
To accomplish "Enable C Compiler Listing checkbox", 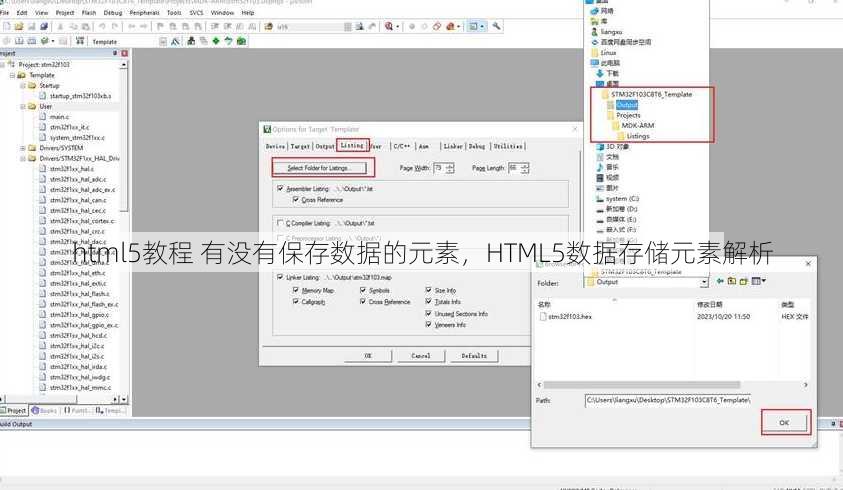I will pyautogui.click(x=280, y=223).
